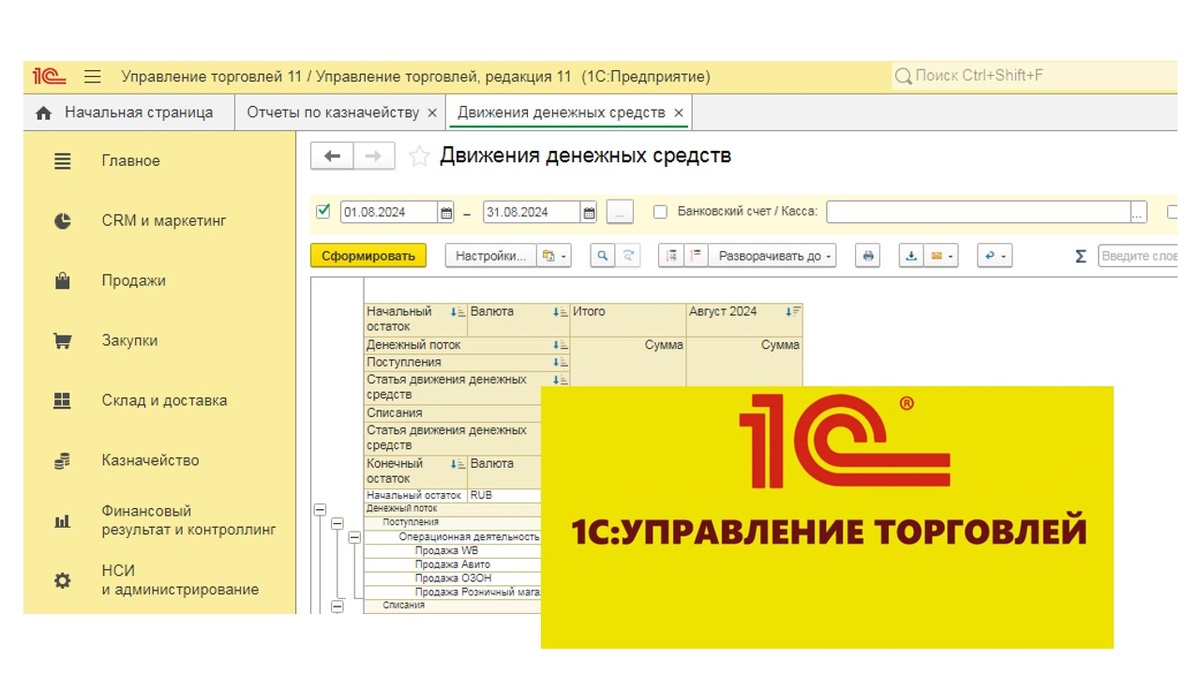
Task: Open Финансовый результат via chart icon
Action: (x=61, y=519)
